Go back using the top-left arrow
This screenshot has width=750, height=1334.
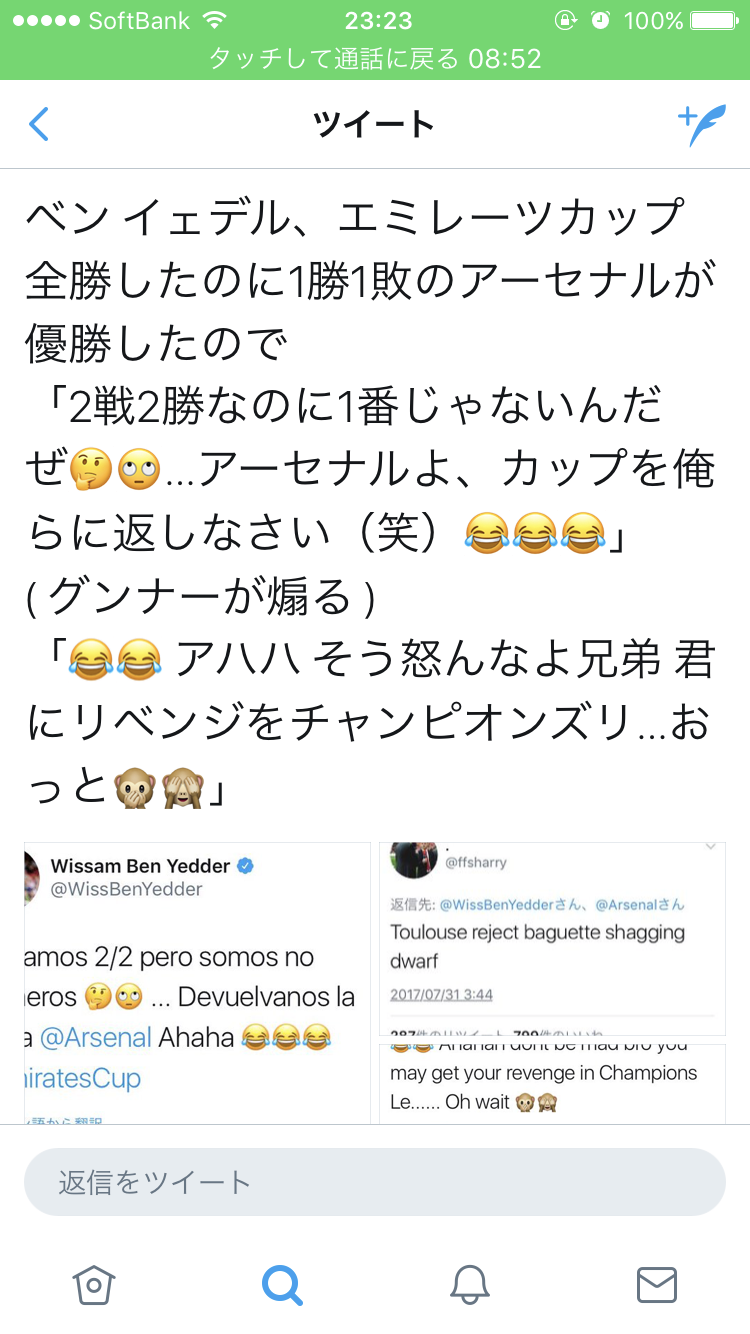(x=38, y=124)
